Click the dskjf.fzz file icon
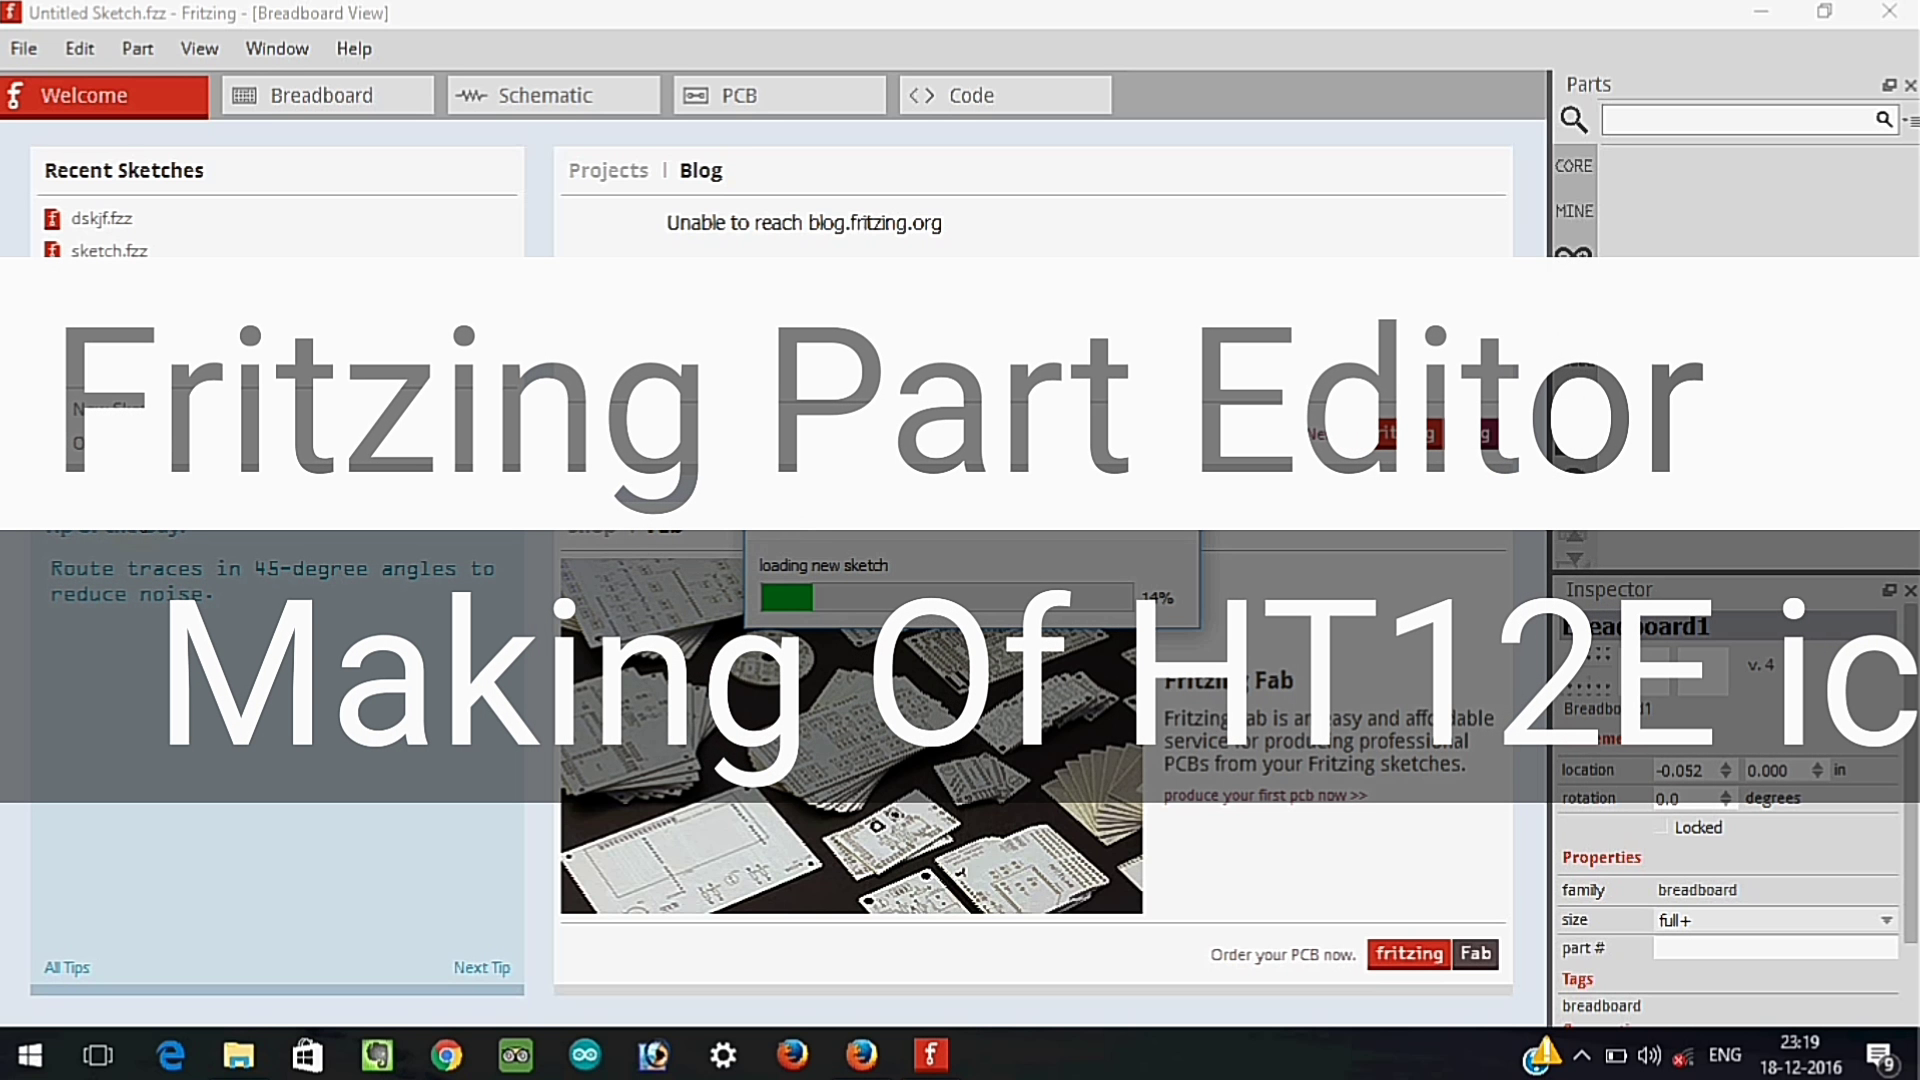Image resolution: width=1920 pixels, height=1080 pixels. 52,218
